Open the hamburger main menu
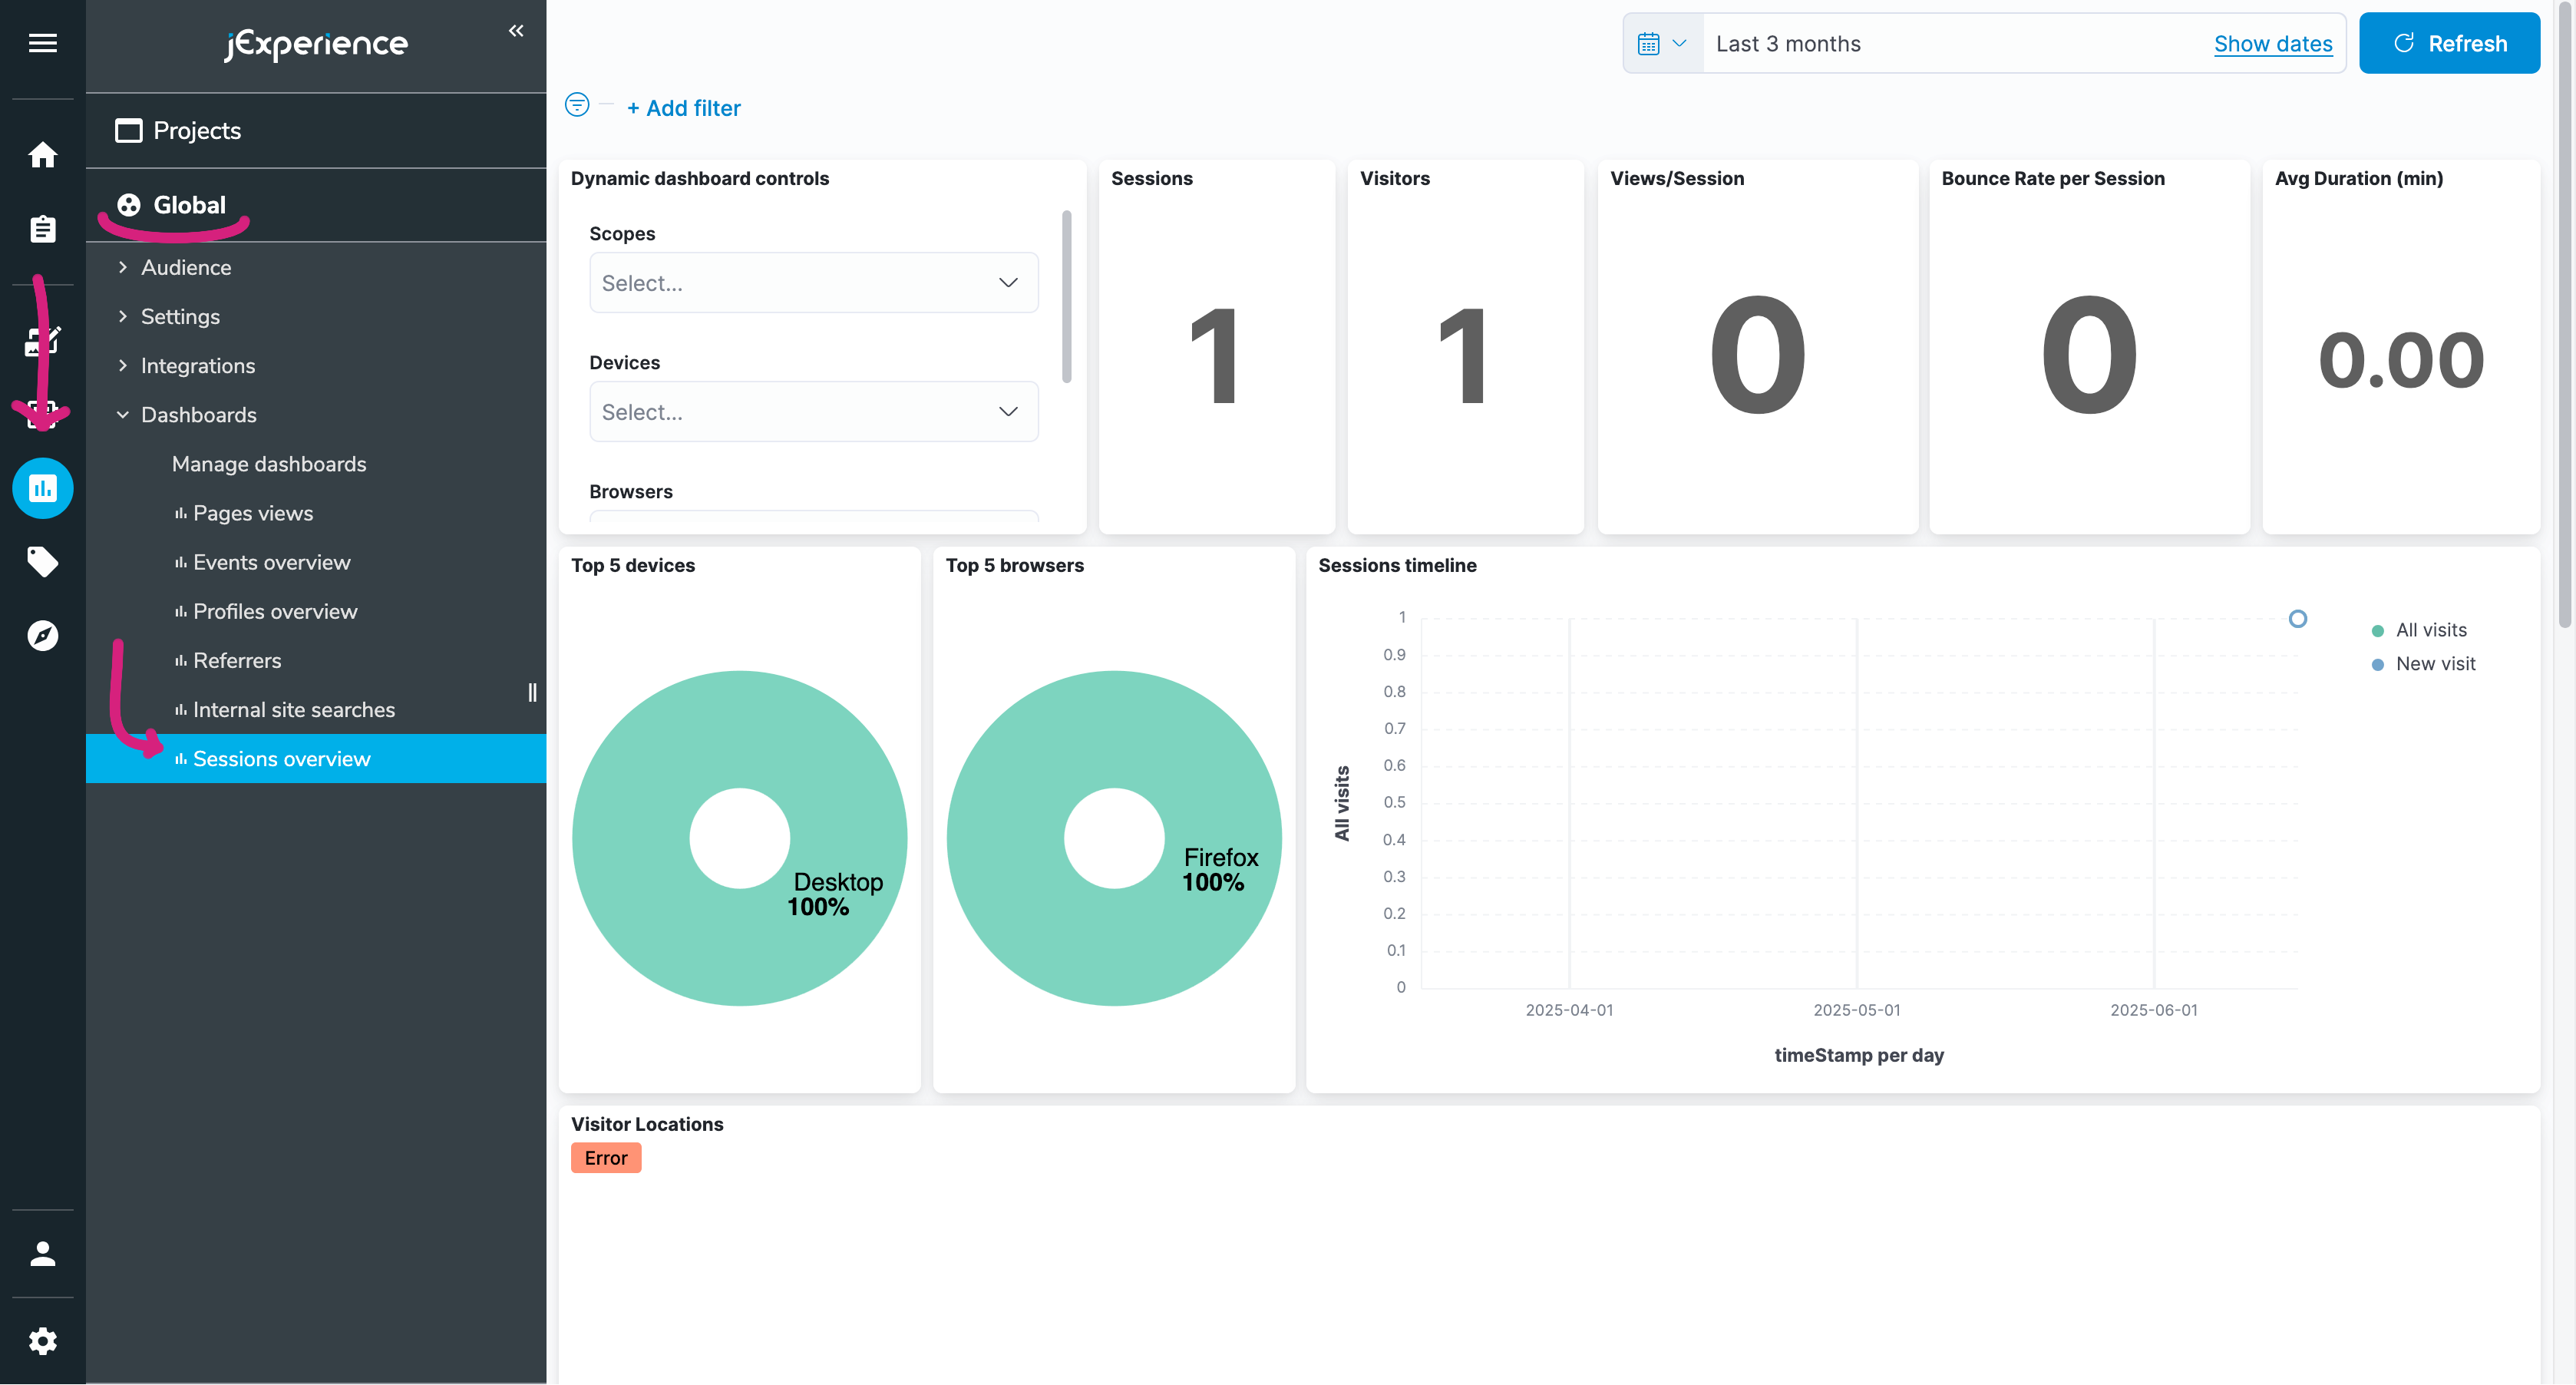 tap(42, 43)
